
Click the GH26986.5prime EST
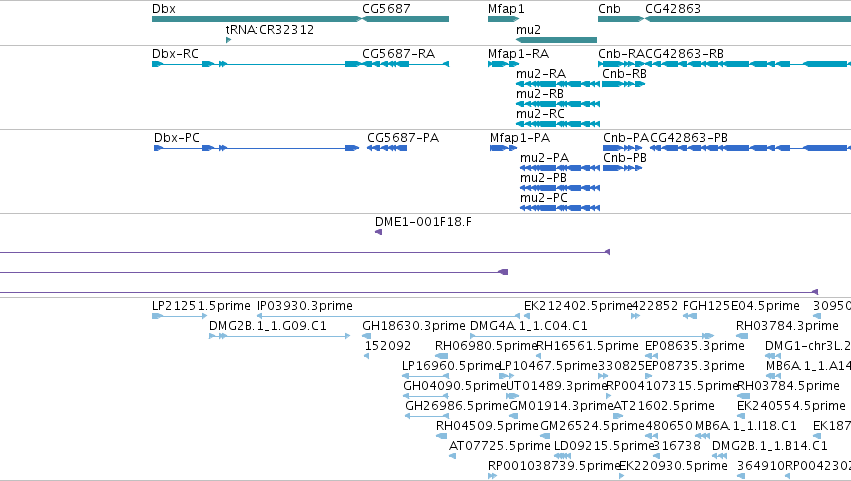point(427,417)
